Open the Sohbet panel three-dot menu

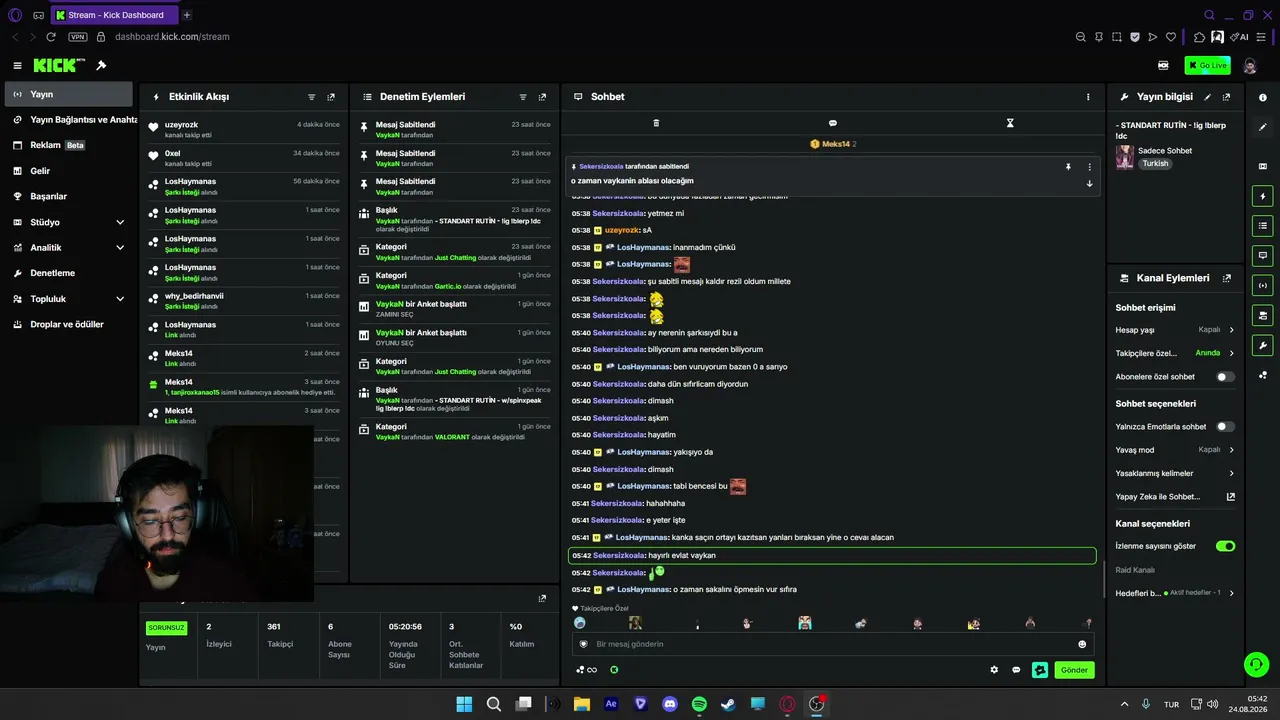point(1088,97)
